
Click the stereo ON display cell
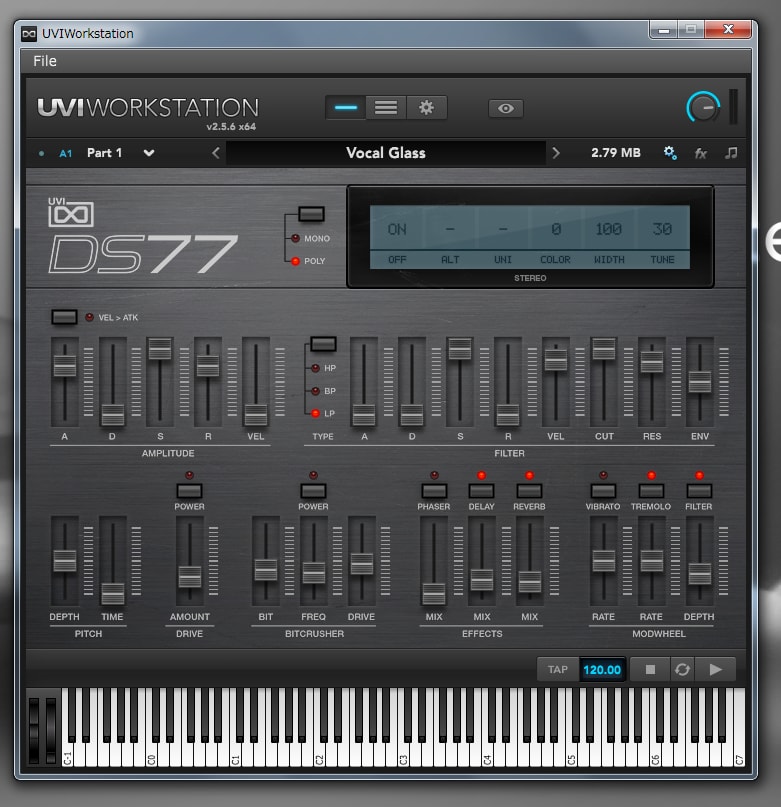(397, 229)
